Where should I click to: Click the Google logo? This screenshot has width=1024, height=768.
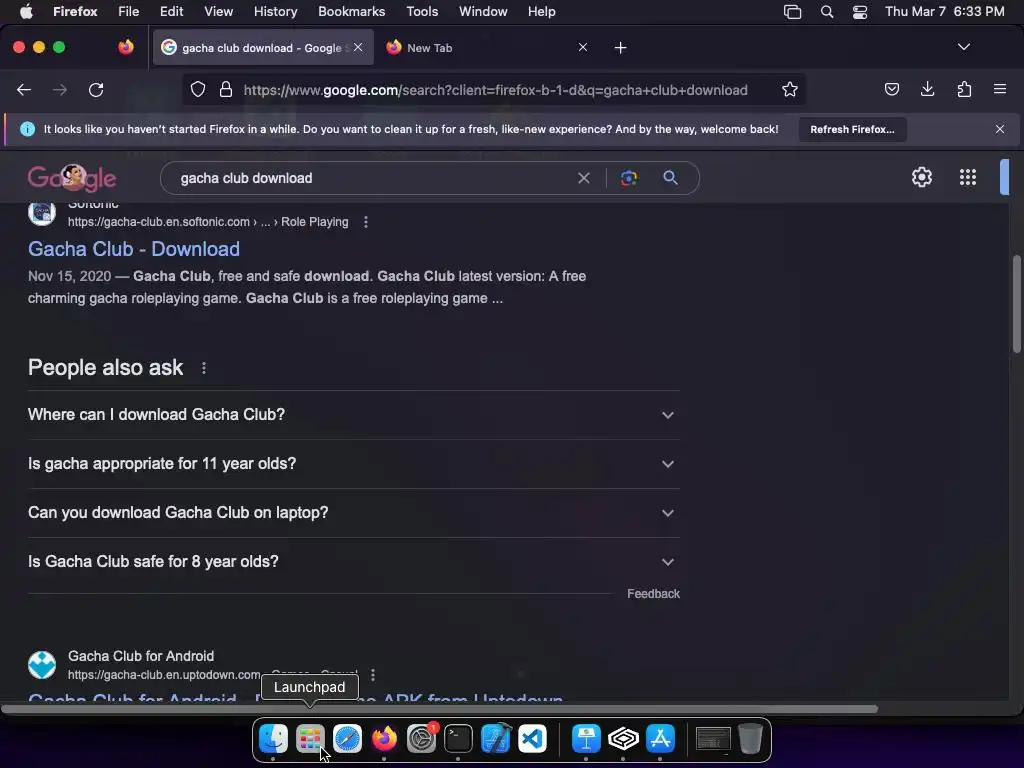tap(72, 178)
